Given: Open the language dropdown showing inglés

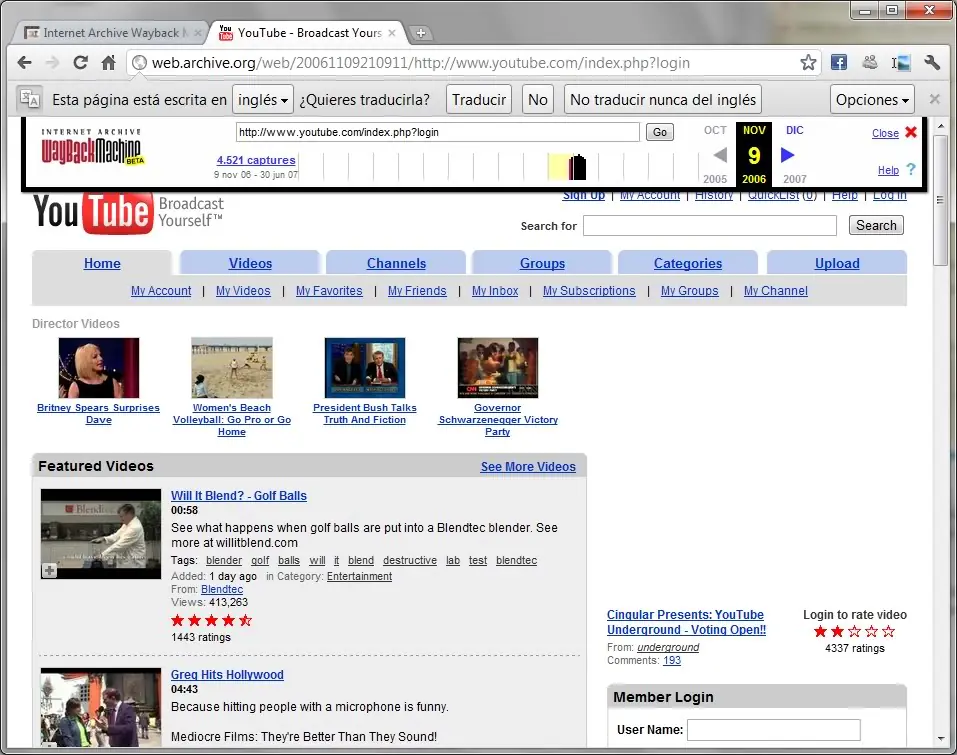Looking at the screenshot, I should click(263, 99).
